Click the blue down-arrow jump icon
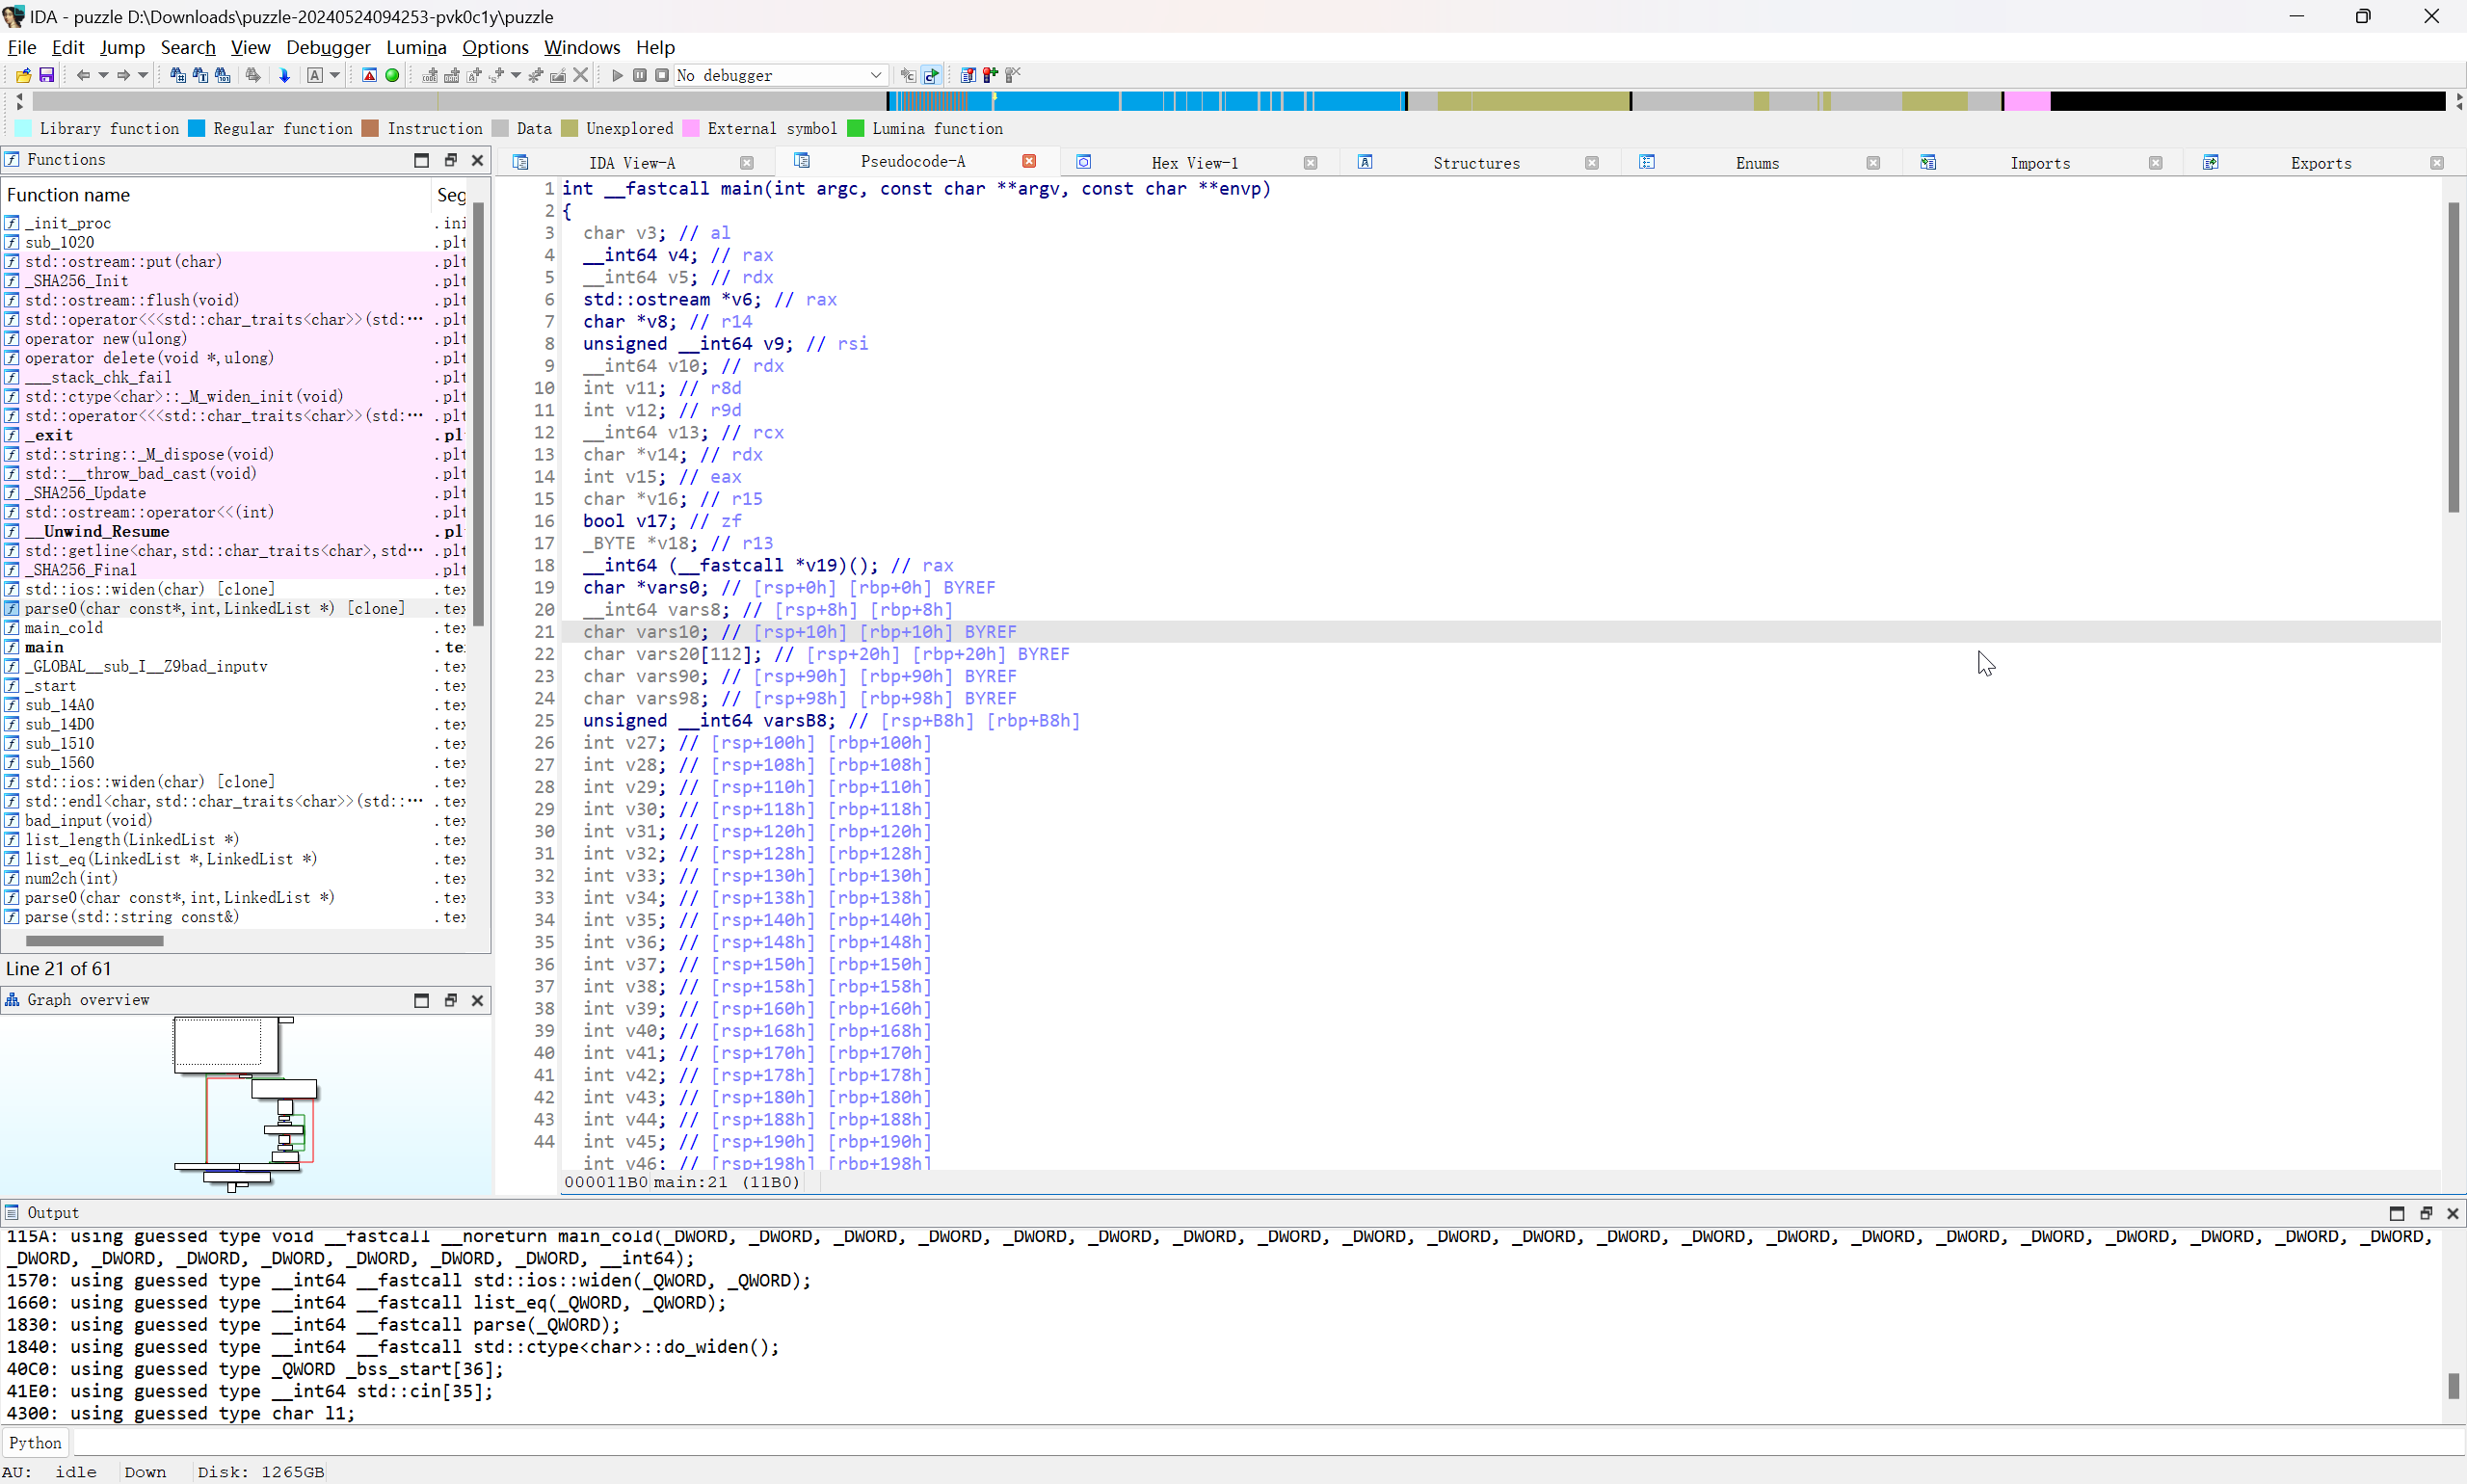 point(284,75)
